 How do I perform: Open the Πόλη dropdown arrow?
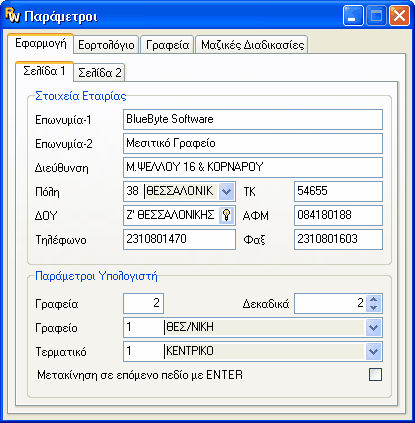226,191
